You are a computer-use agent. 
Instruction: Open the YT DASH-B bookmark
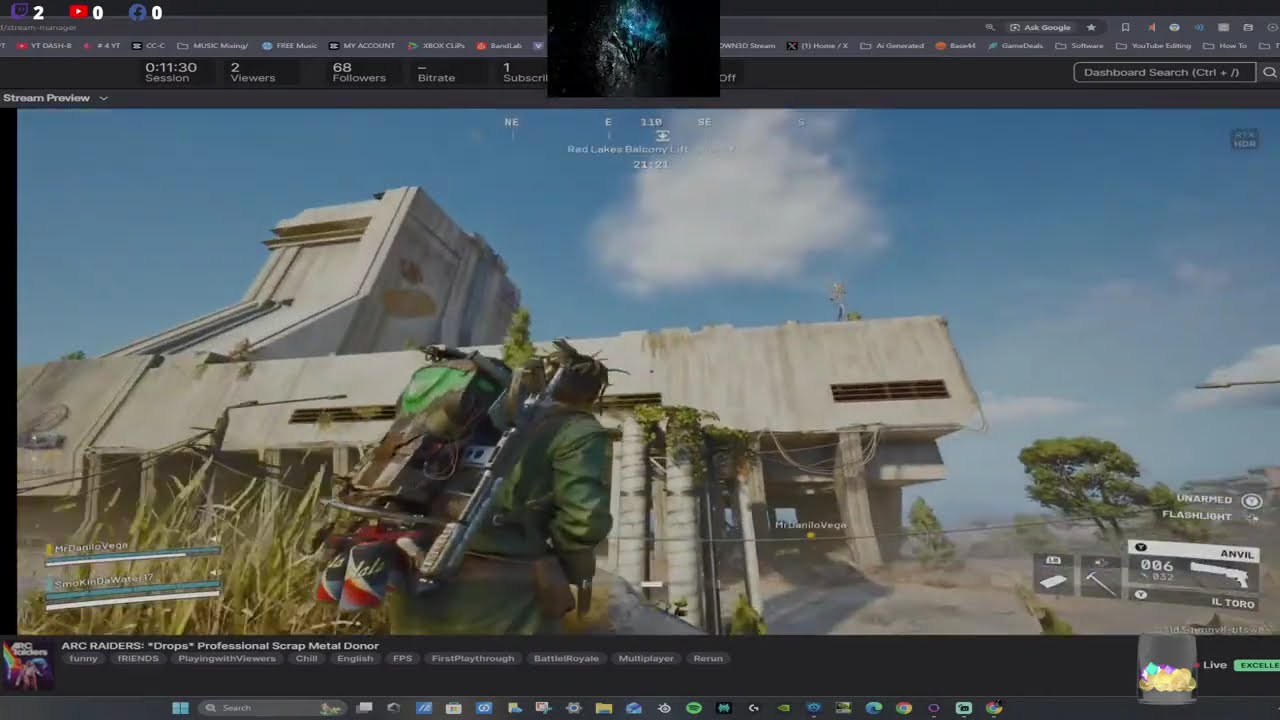pos(44,46)
